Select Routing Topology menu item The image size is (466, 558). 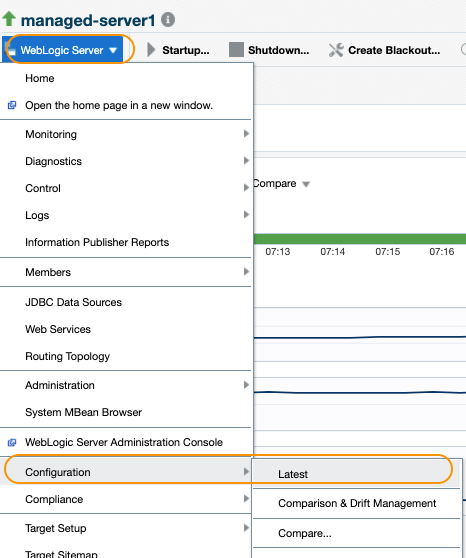coord(126,356)
